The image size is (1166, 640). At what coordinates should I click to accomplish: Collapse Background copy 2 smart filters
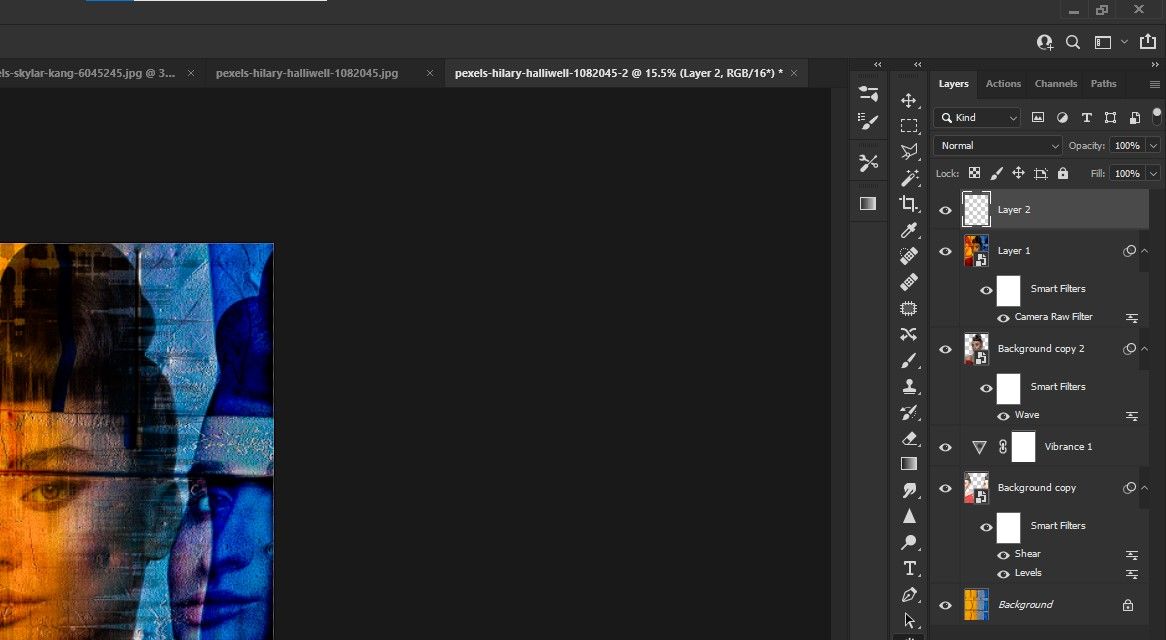1145,349
